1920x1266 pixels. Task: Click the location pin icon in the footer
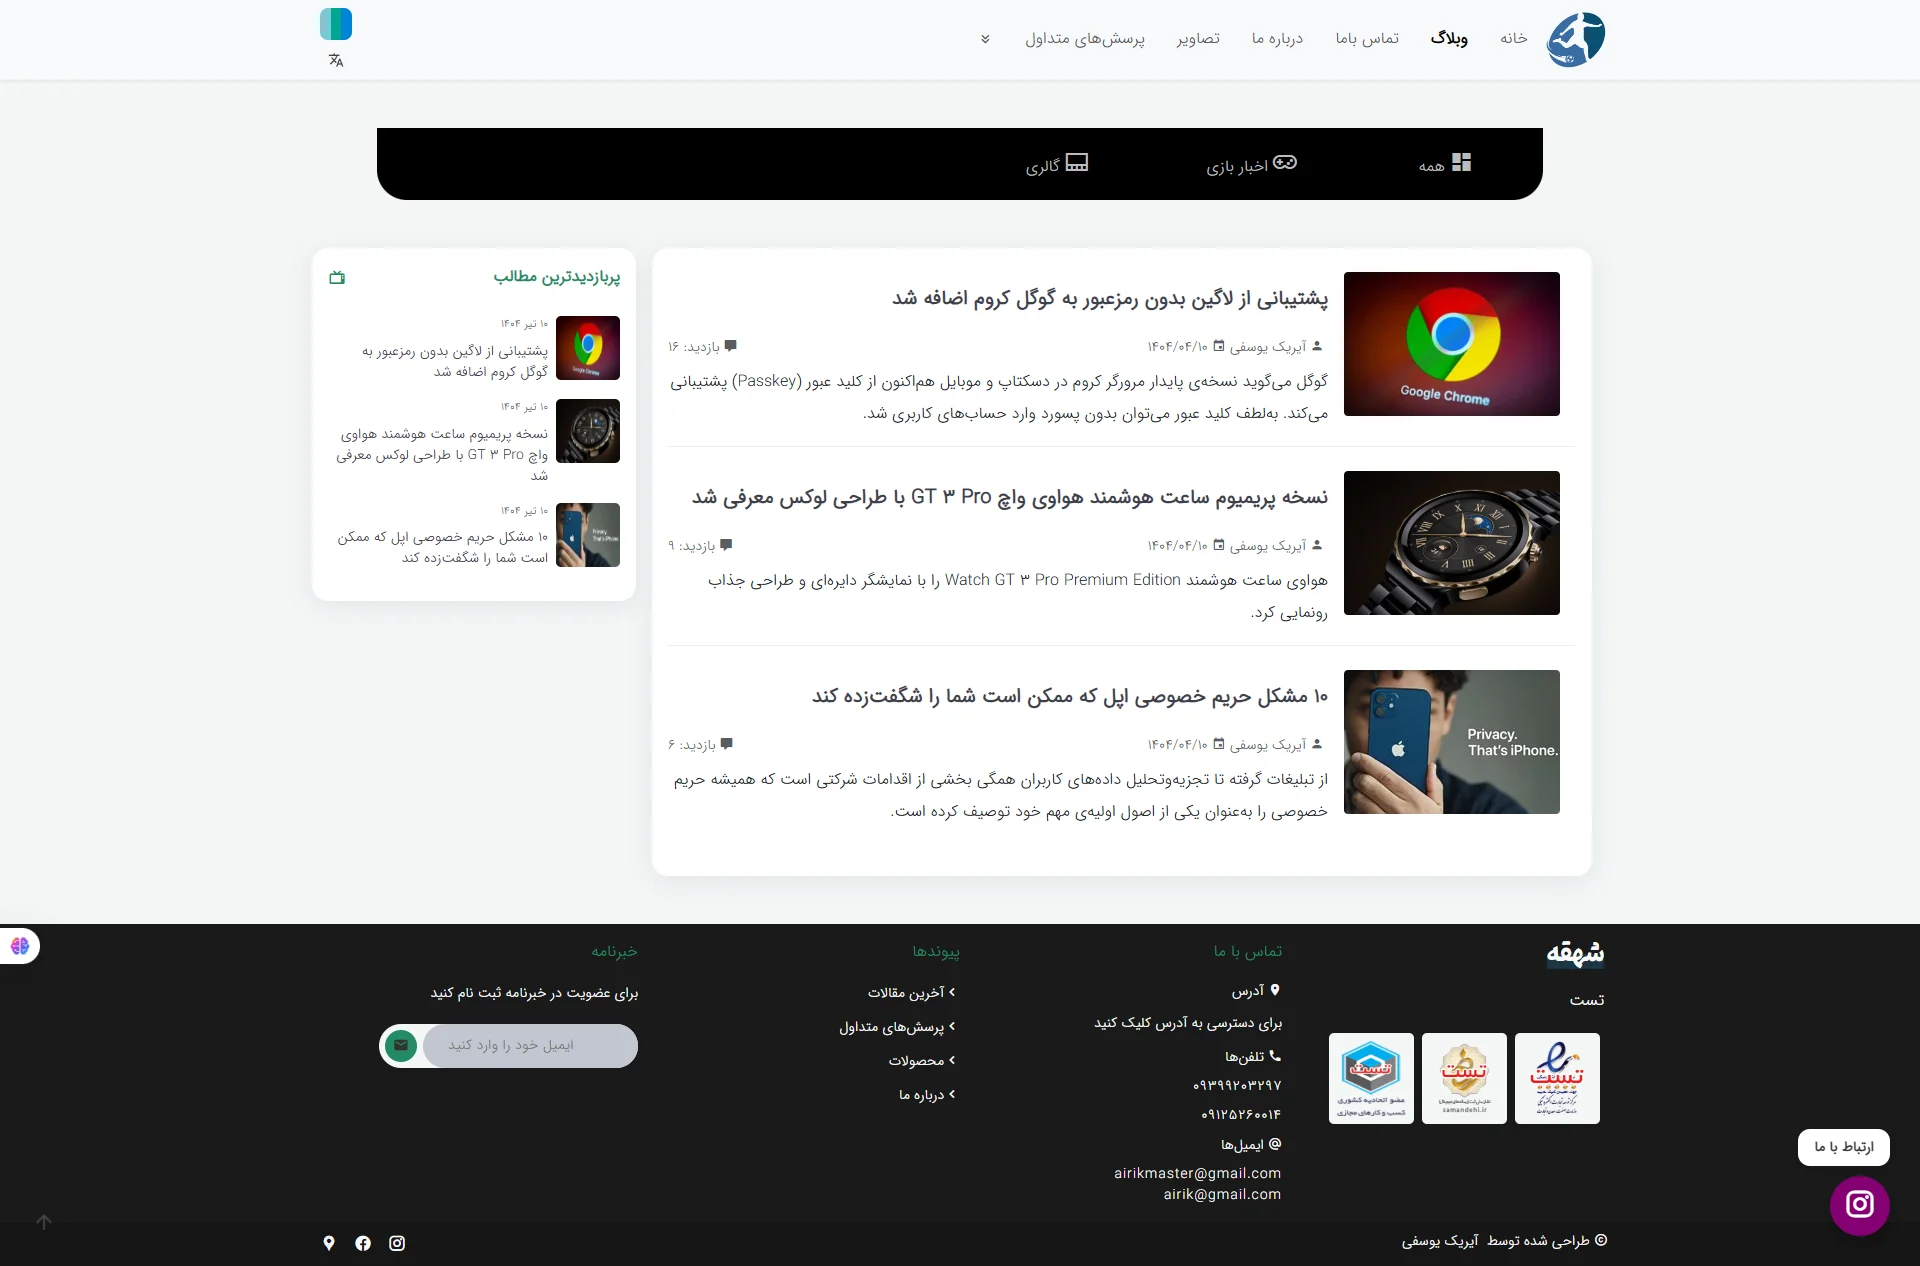coord(328,1243)
